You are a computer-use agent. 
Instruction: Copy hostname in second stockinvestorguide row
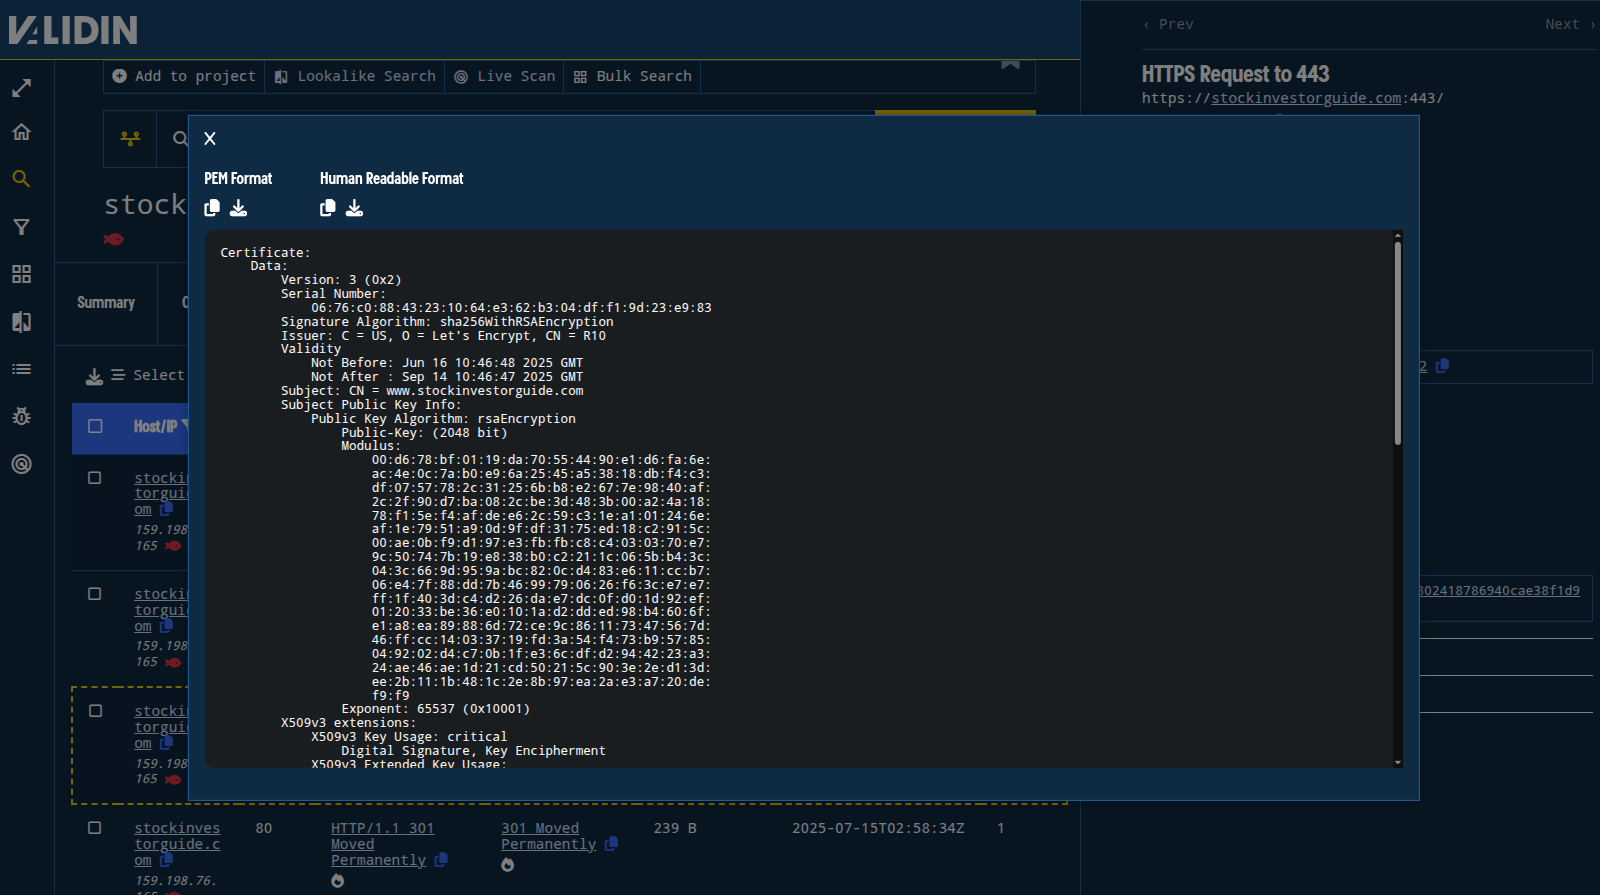[166, 626]
